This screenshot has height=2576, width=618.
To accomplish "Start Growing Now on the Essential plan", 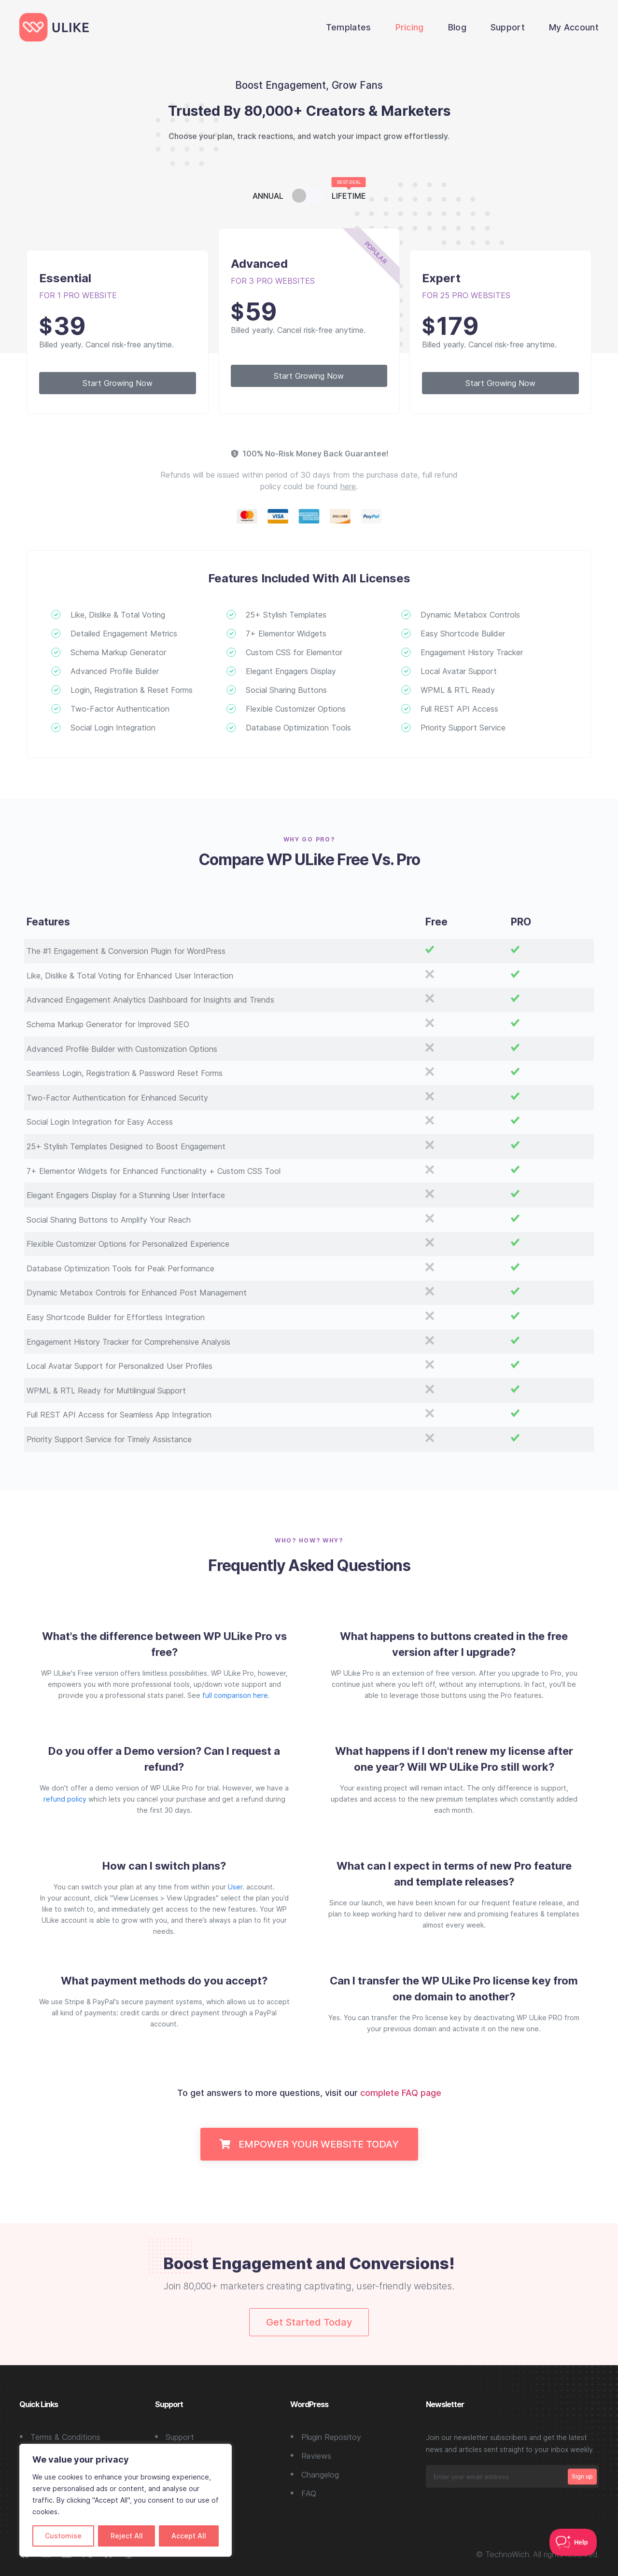I will tap(117, 383).
